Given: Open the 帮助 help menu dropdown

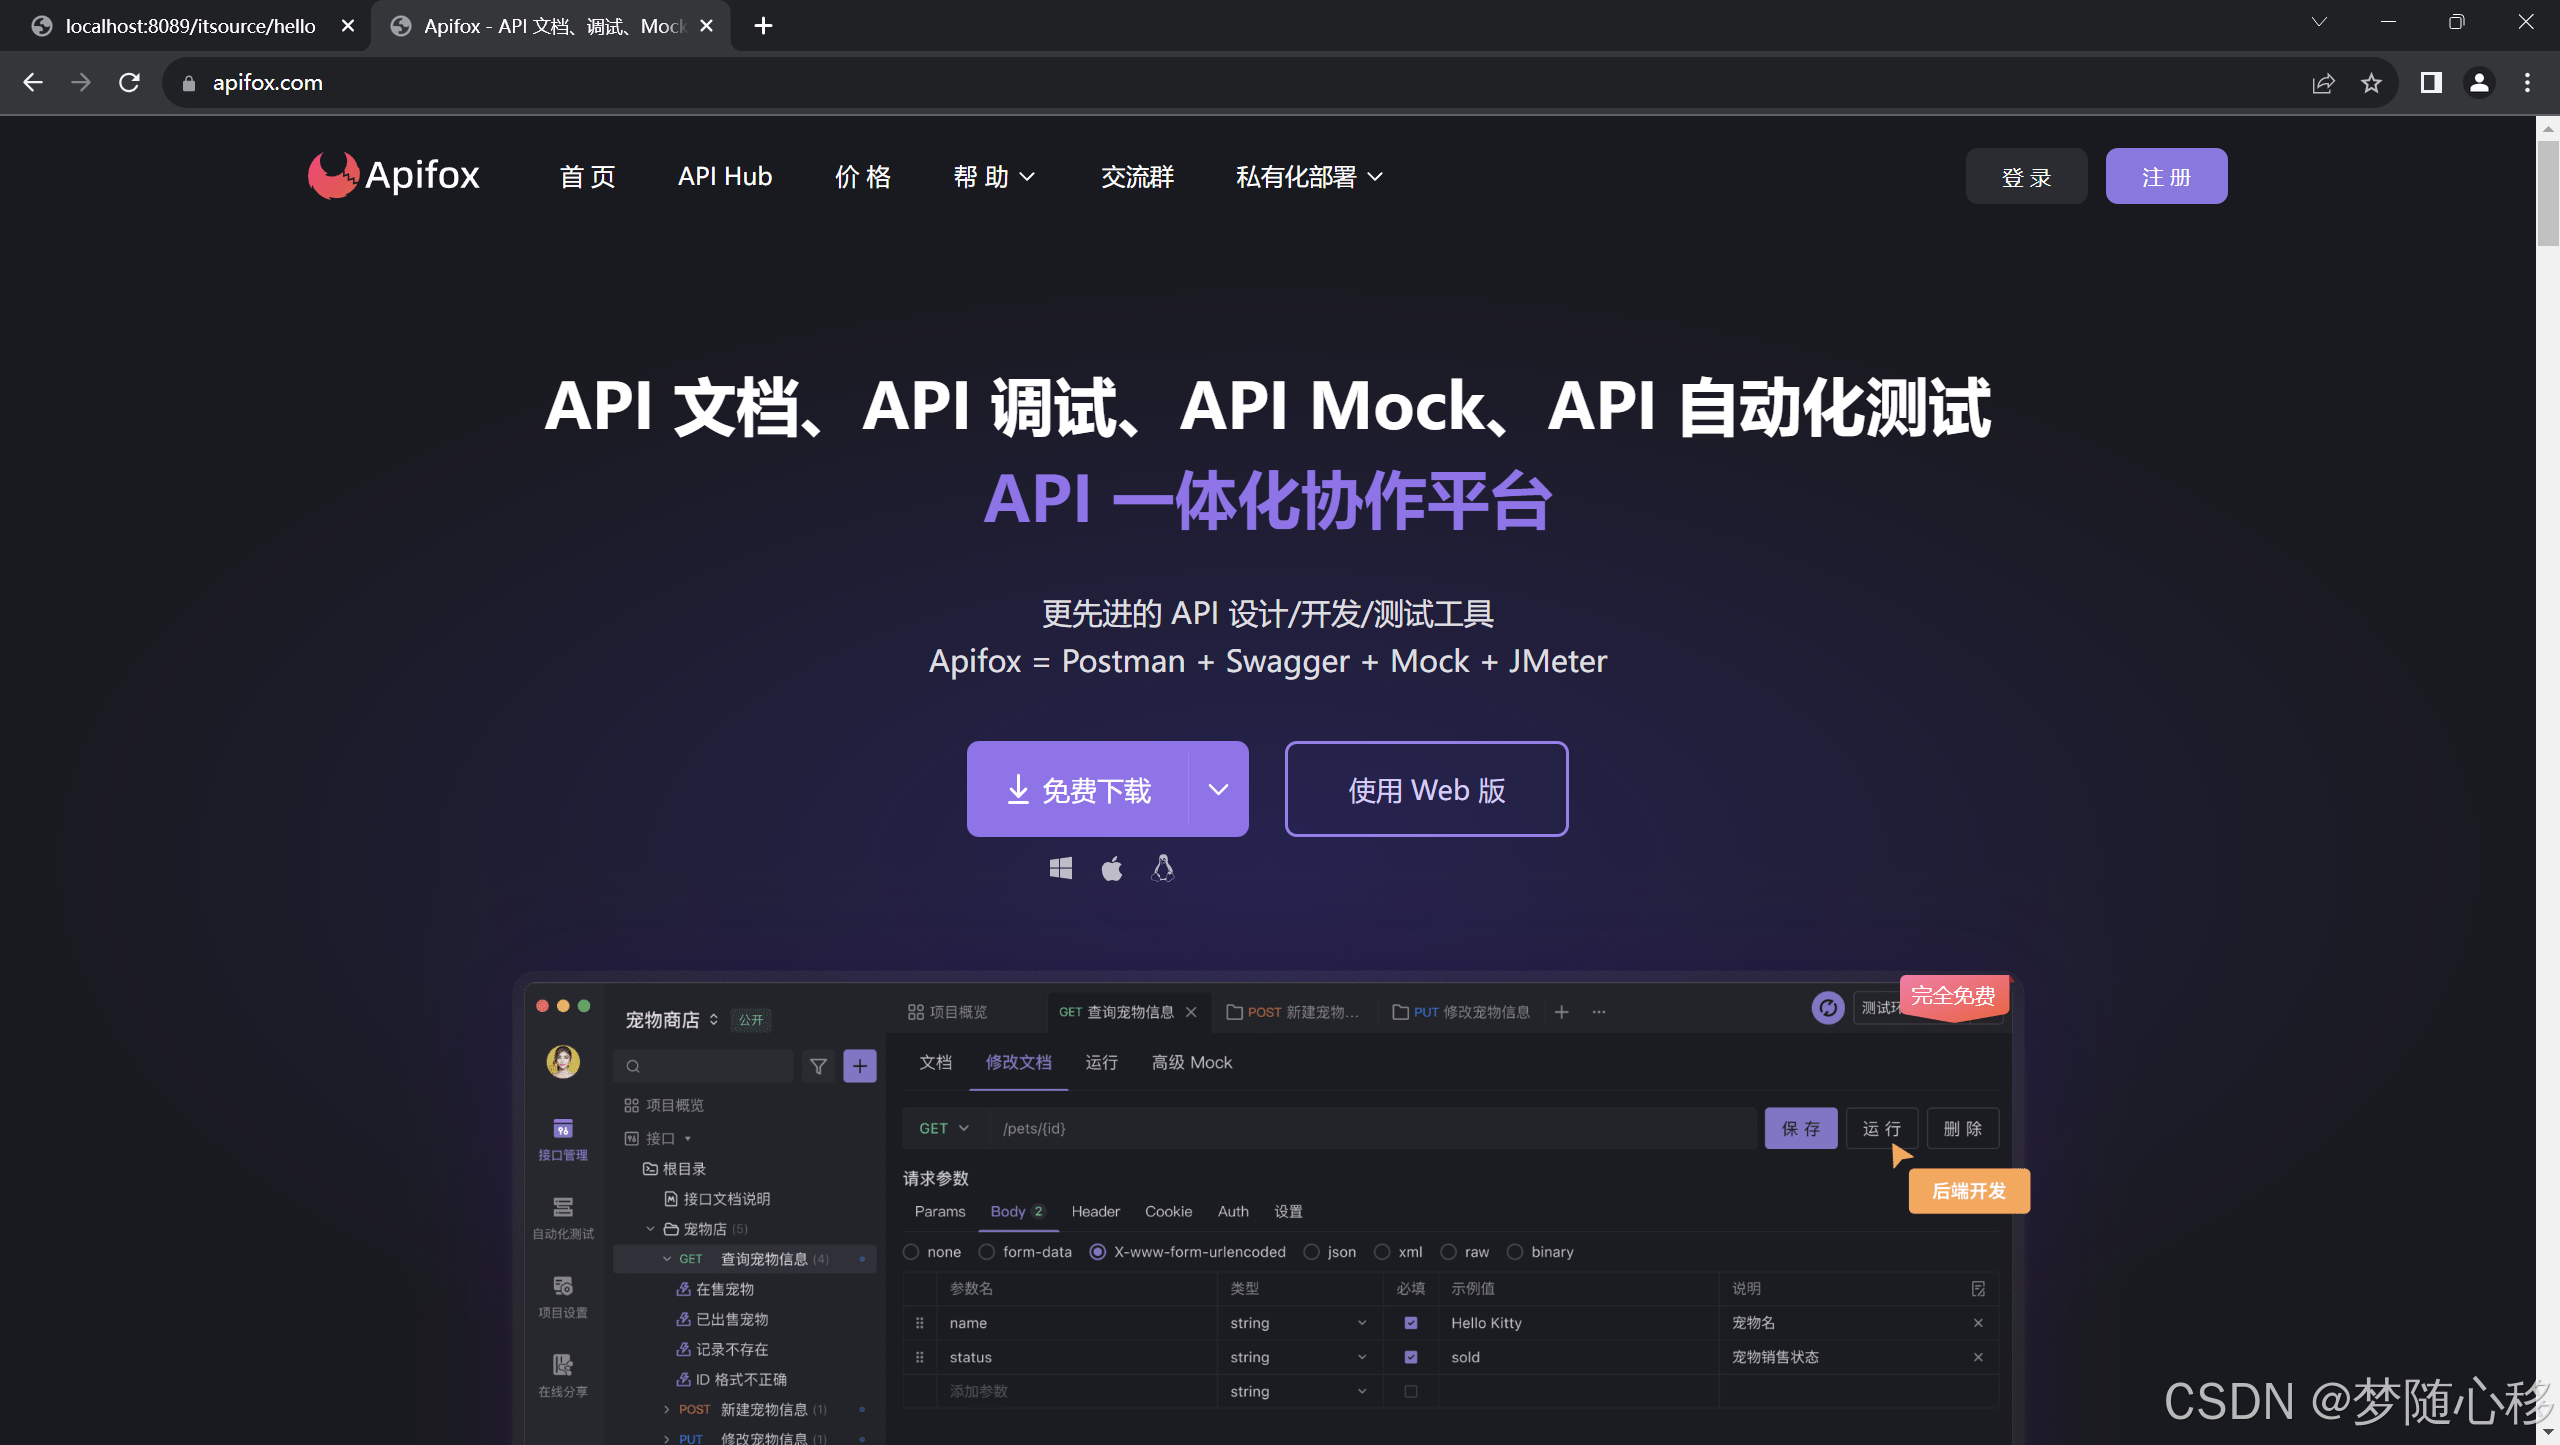Looking at the screenshot, I should (994, 177).
